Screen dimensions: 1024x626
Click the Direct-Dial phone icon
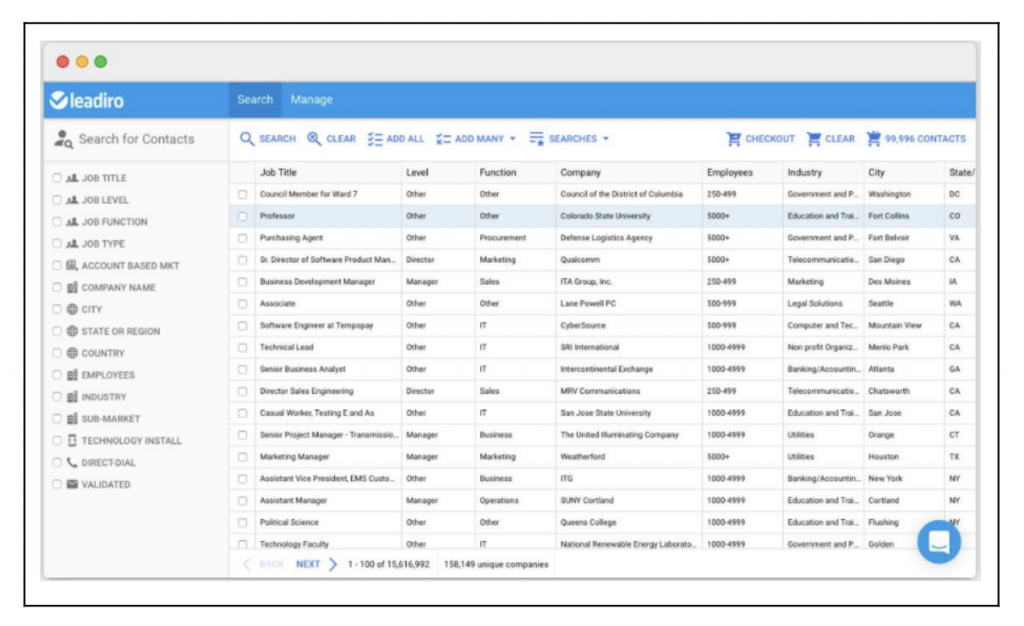(72, 462)
